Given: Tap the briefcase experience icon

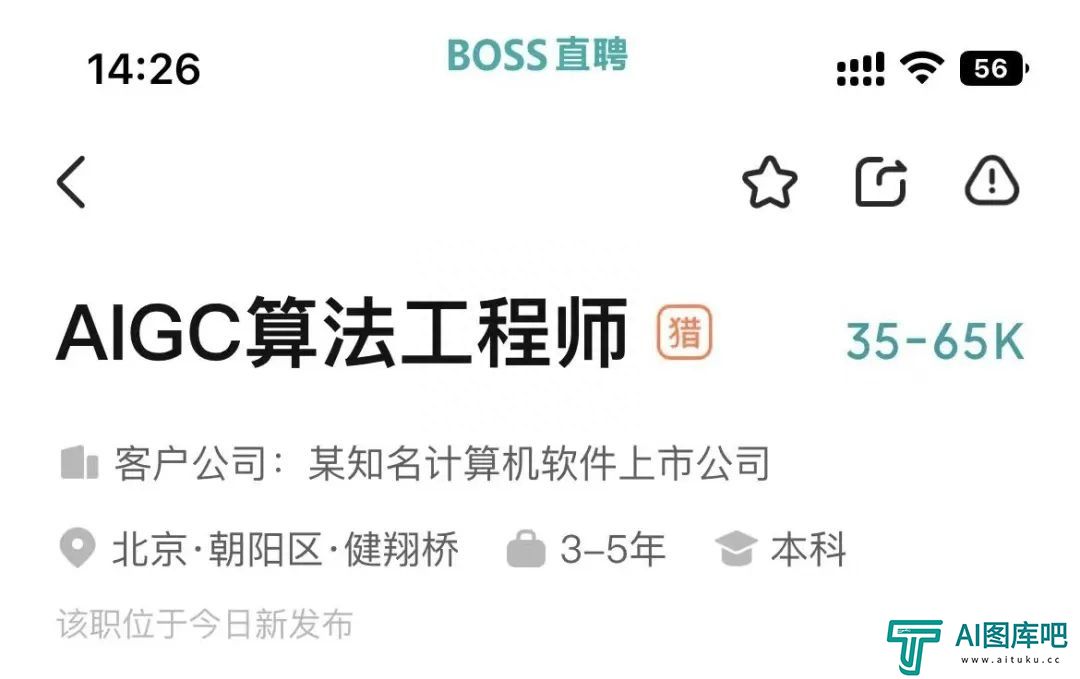Looking at the screenshot, I should [x=526, y=549].
